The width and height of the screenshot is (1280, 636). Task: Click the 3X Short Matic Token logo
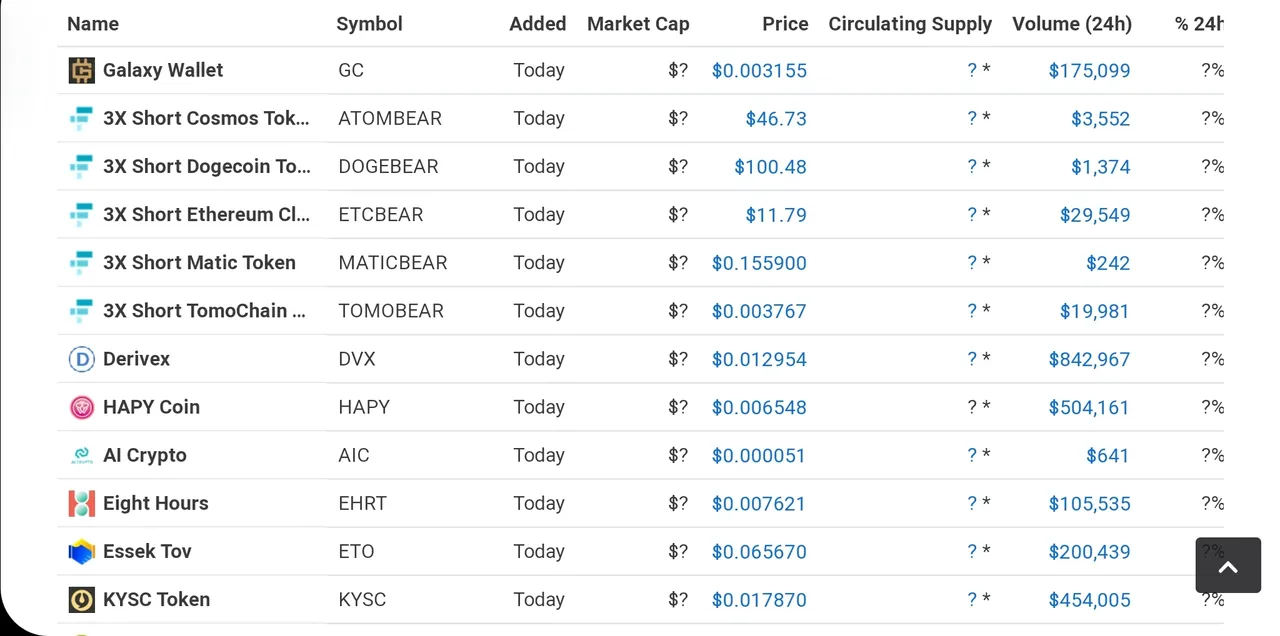[81, 262]
